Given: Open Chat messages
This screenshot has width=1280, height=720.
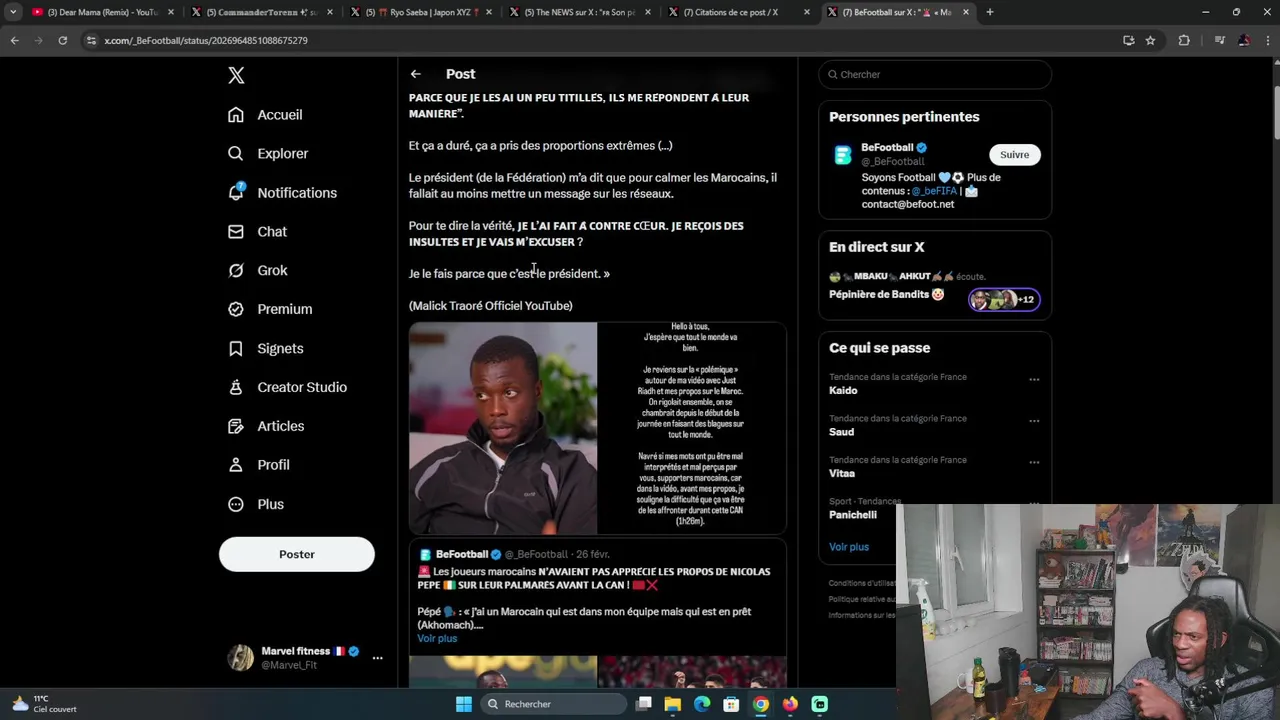Looking at the screenshot, I should click(x=257, y=232).
